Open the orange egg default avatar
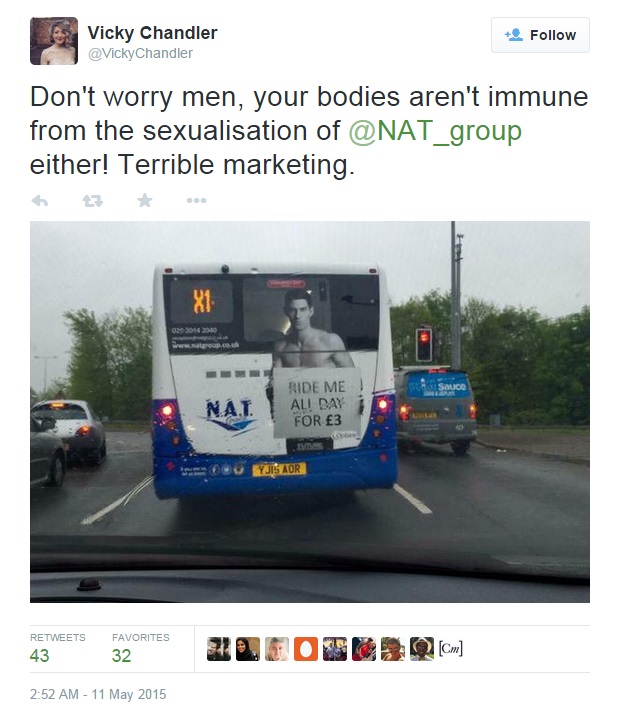Image resolution: width=618 pixels, height=722 pixels. tap(306, 649)
